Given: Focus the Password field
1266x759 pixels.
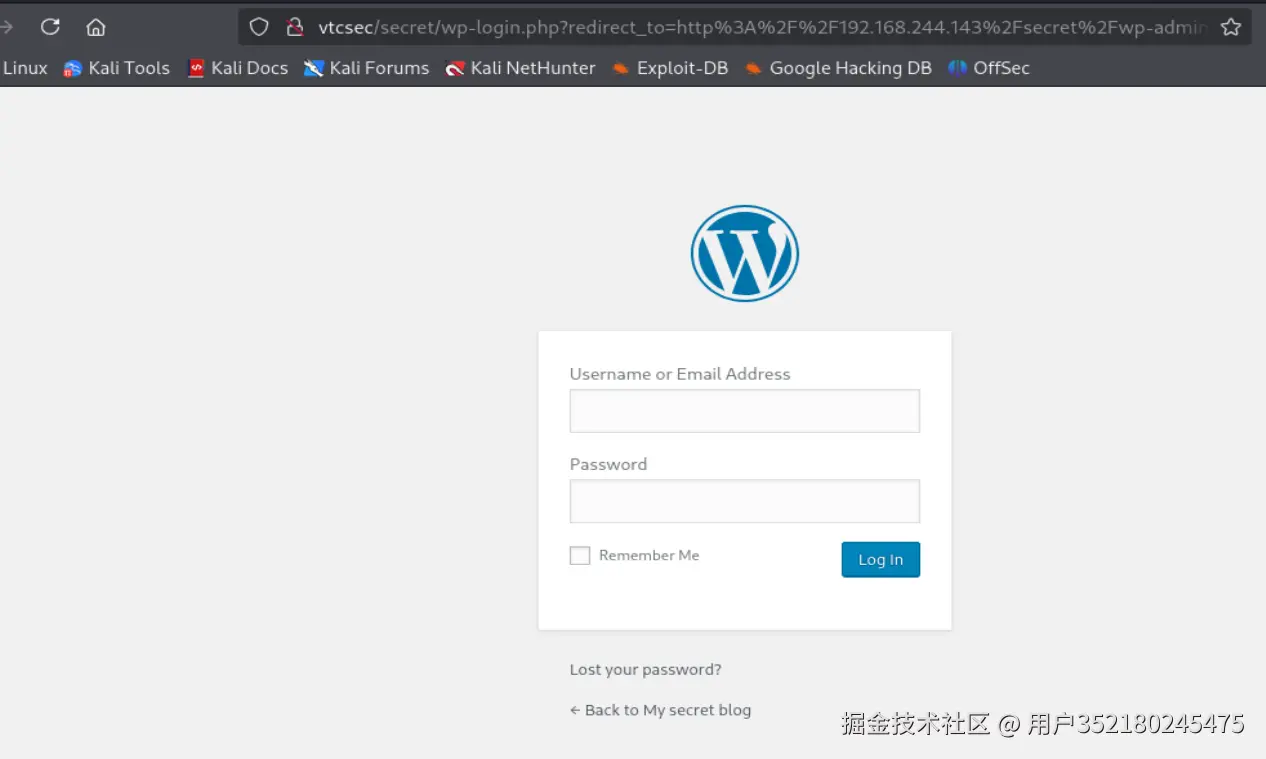Looking at the screenshot, I should [x=745, y=501].
